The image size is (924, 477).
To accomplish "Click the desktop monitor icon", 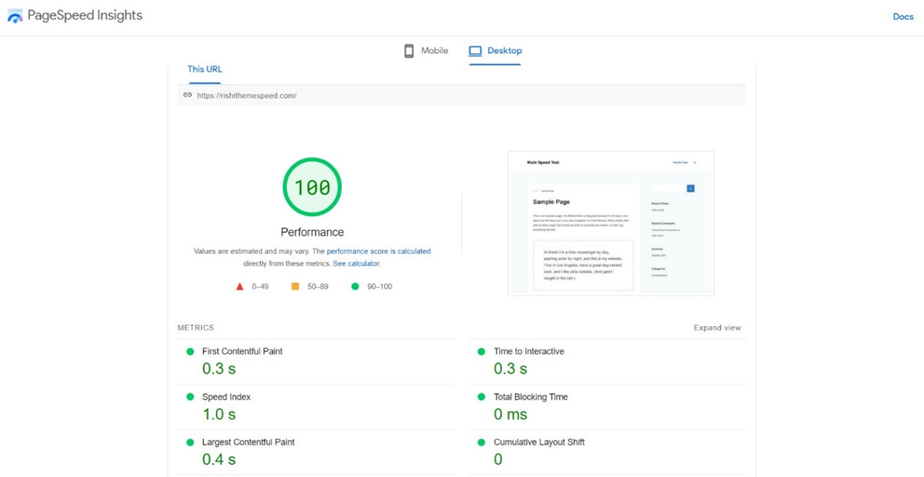I will pyautogui.click(x=476, y=51).
